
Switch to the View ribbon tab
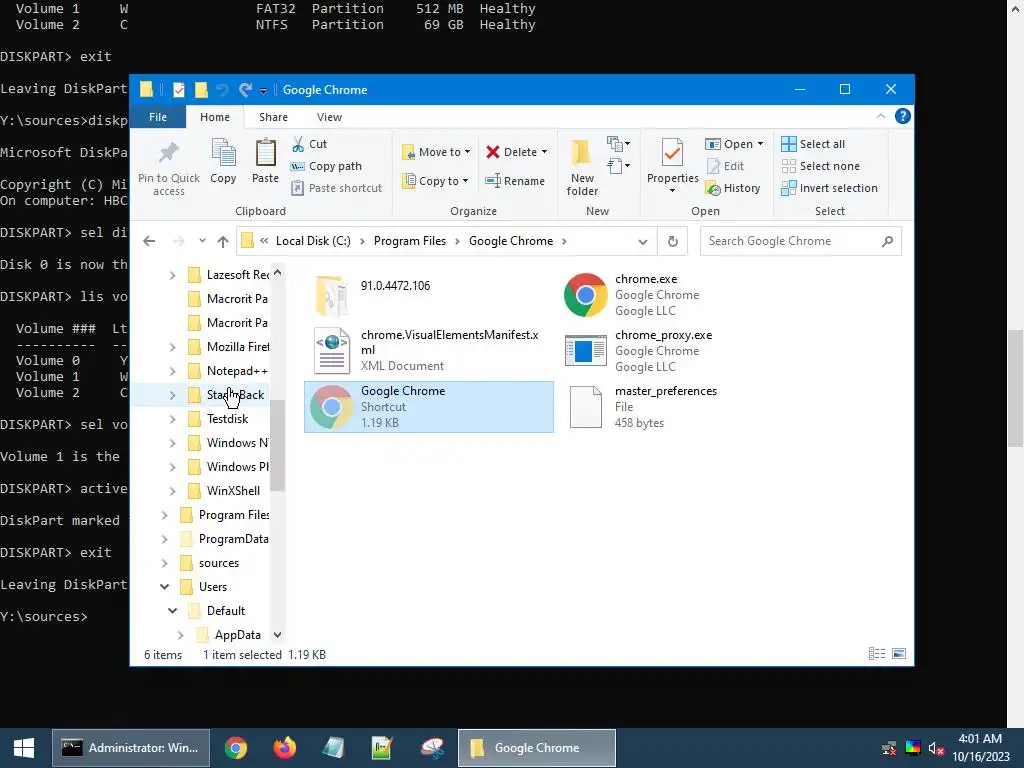pos(329,117)
